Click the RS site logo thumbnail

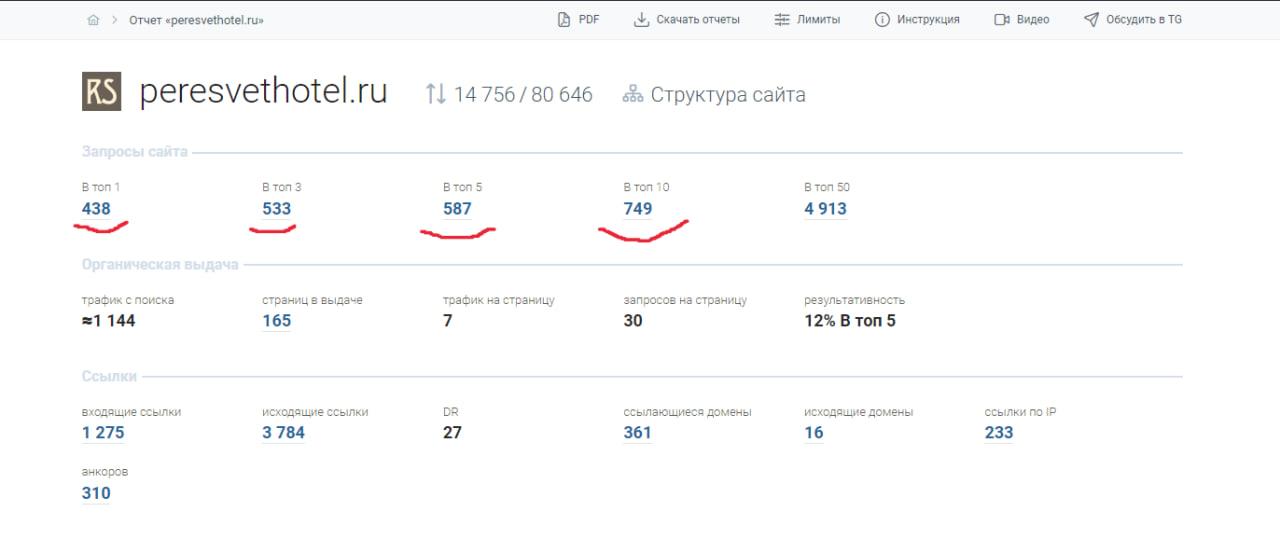[x=101, y=91]
